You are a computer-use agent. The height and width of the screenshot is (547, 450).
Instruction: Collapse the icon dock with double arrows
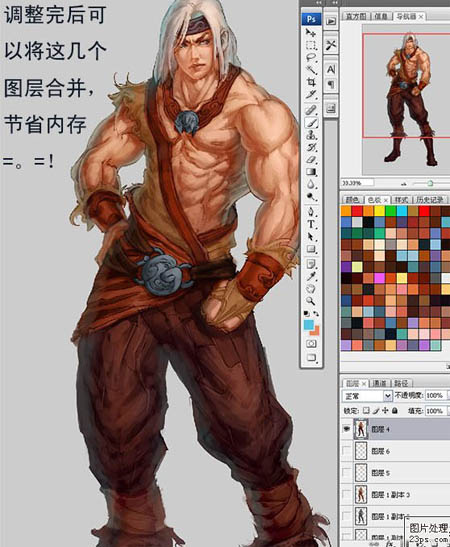334,3
